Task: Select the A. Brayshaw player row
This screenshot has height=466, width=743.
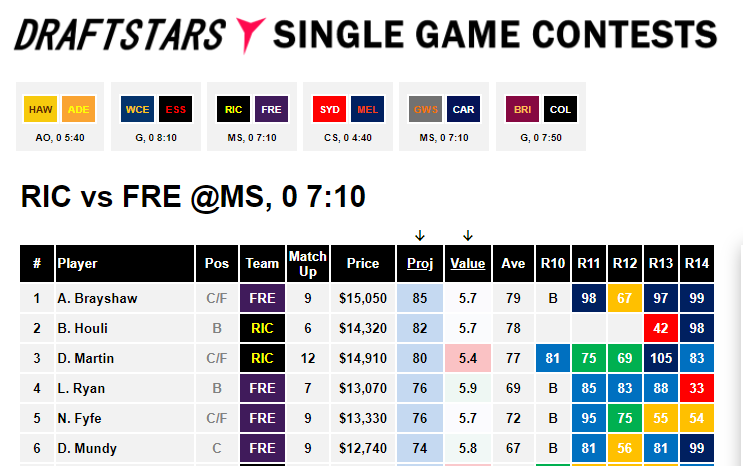Action: click(367, 298)
